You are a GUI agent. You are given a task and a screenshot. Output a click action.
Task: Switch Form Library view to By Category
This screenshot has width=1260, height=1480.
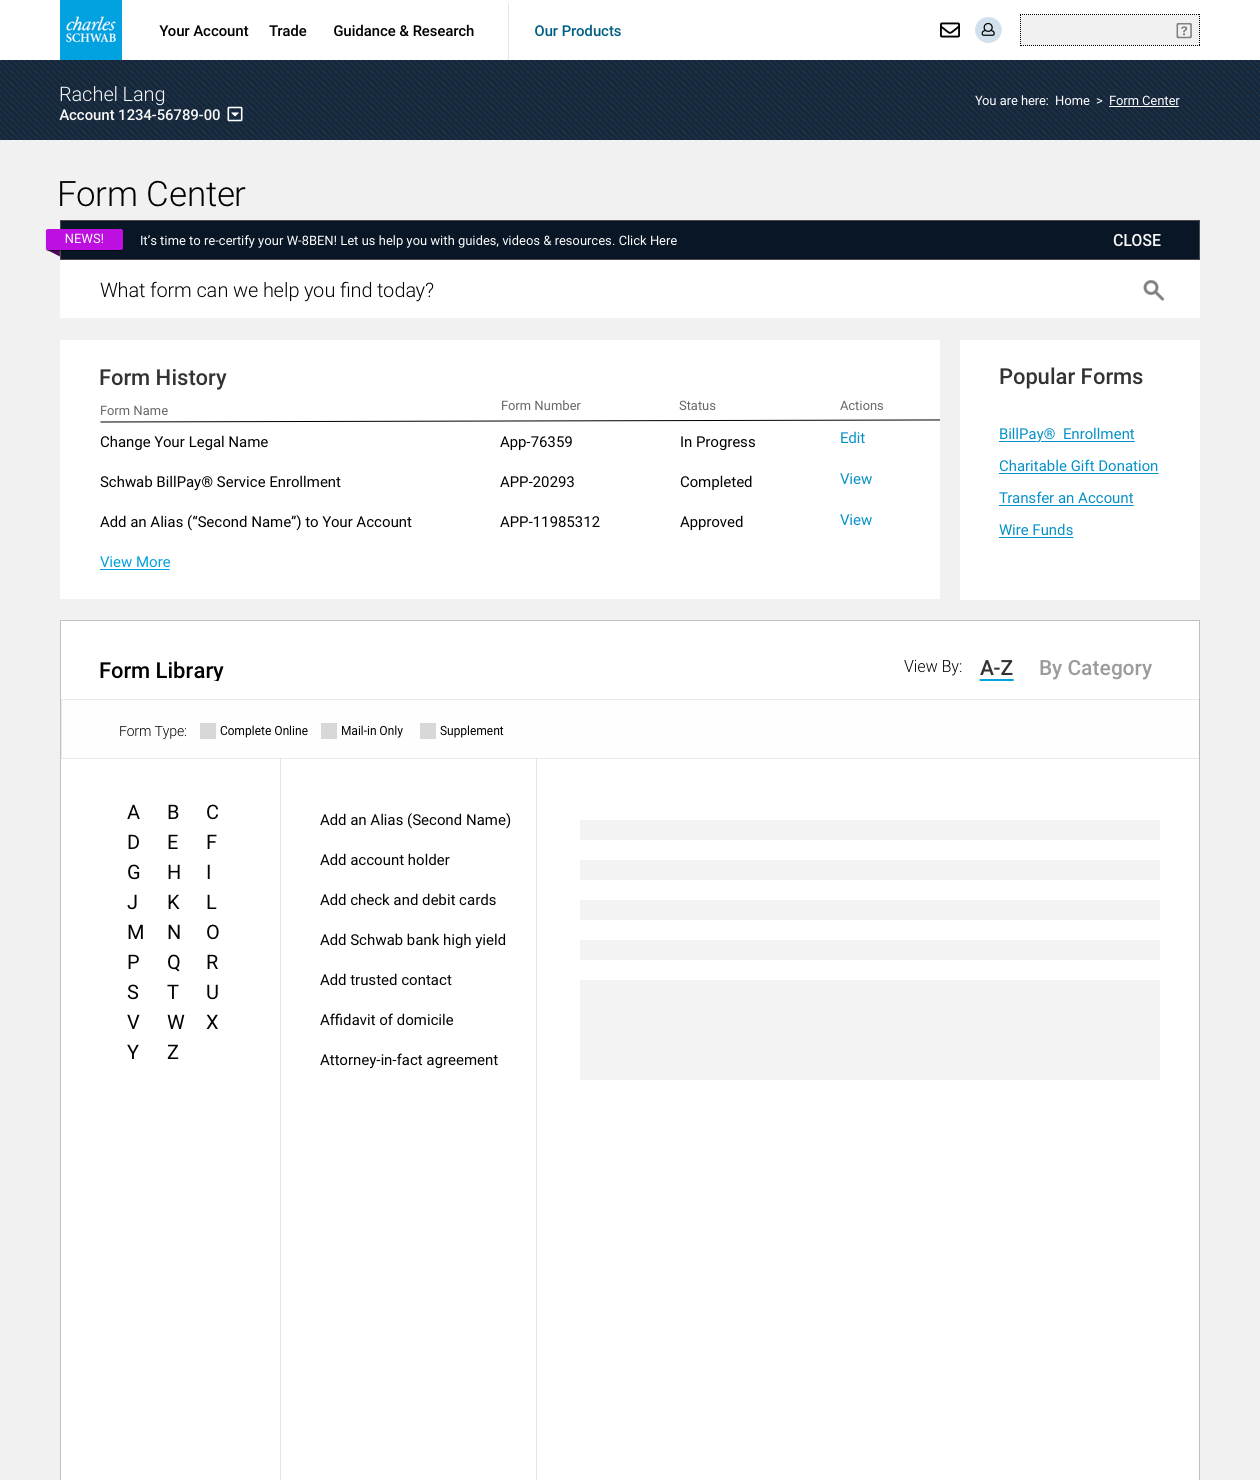click(1095, 668)
